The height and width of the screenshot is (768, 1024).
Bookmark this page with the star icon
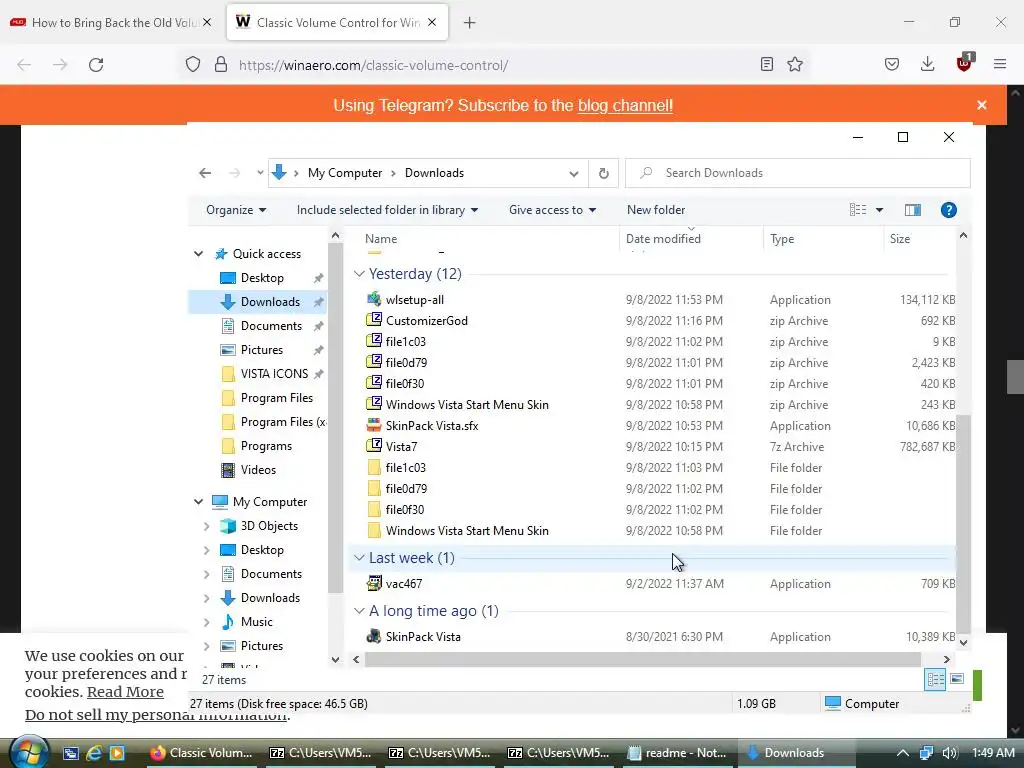(x=795, y=65)
